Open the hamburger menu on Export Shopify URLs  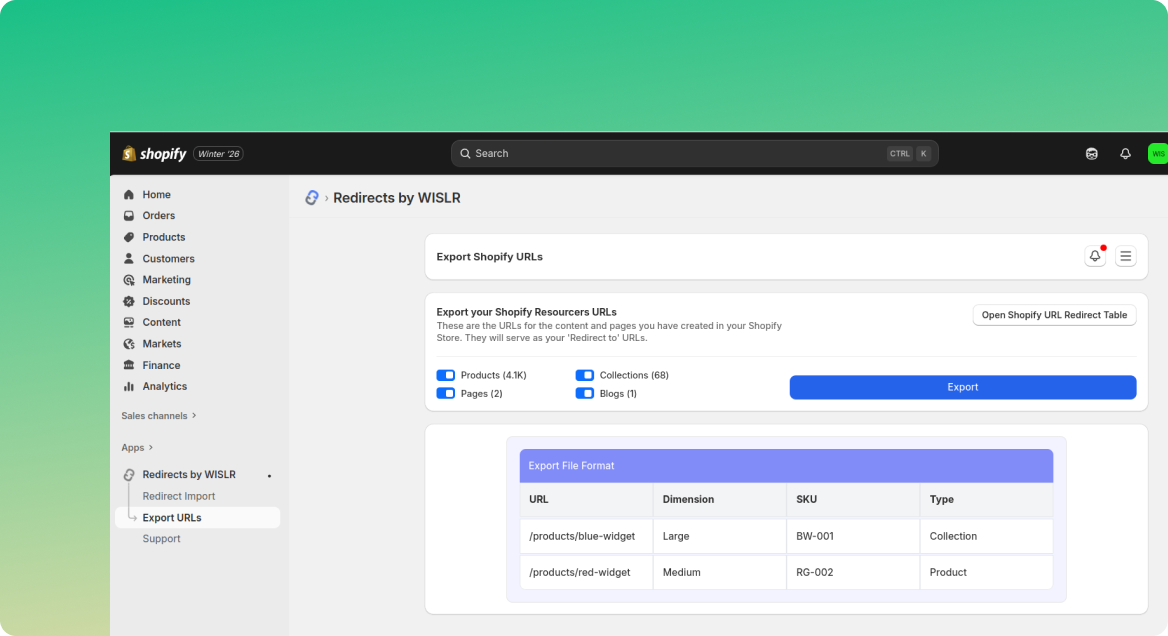1126,255
